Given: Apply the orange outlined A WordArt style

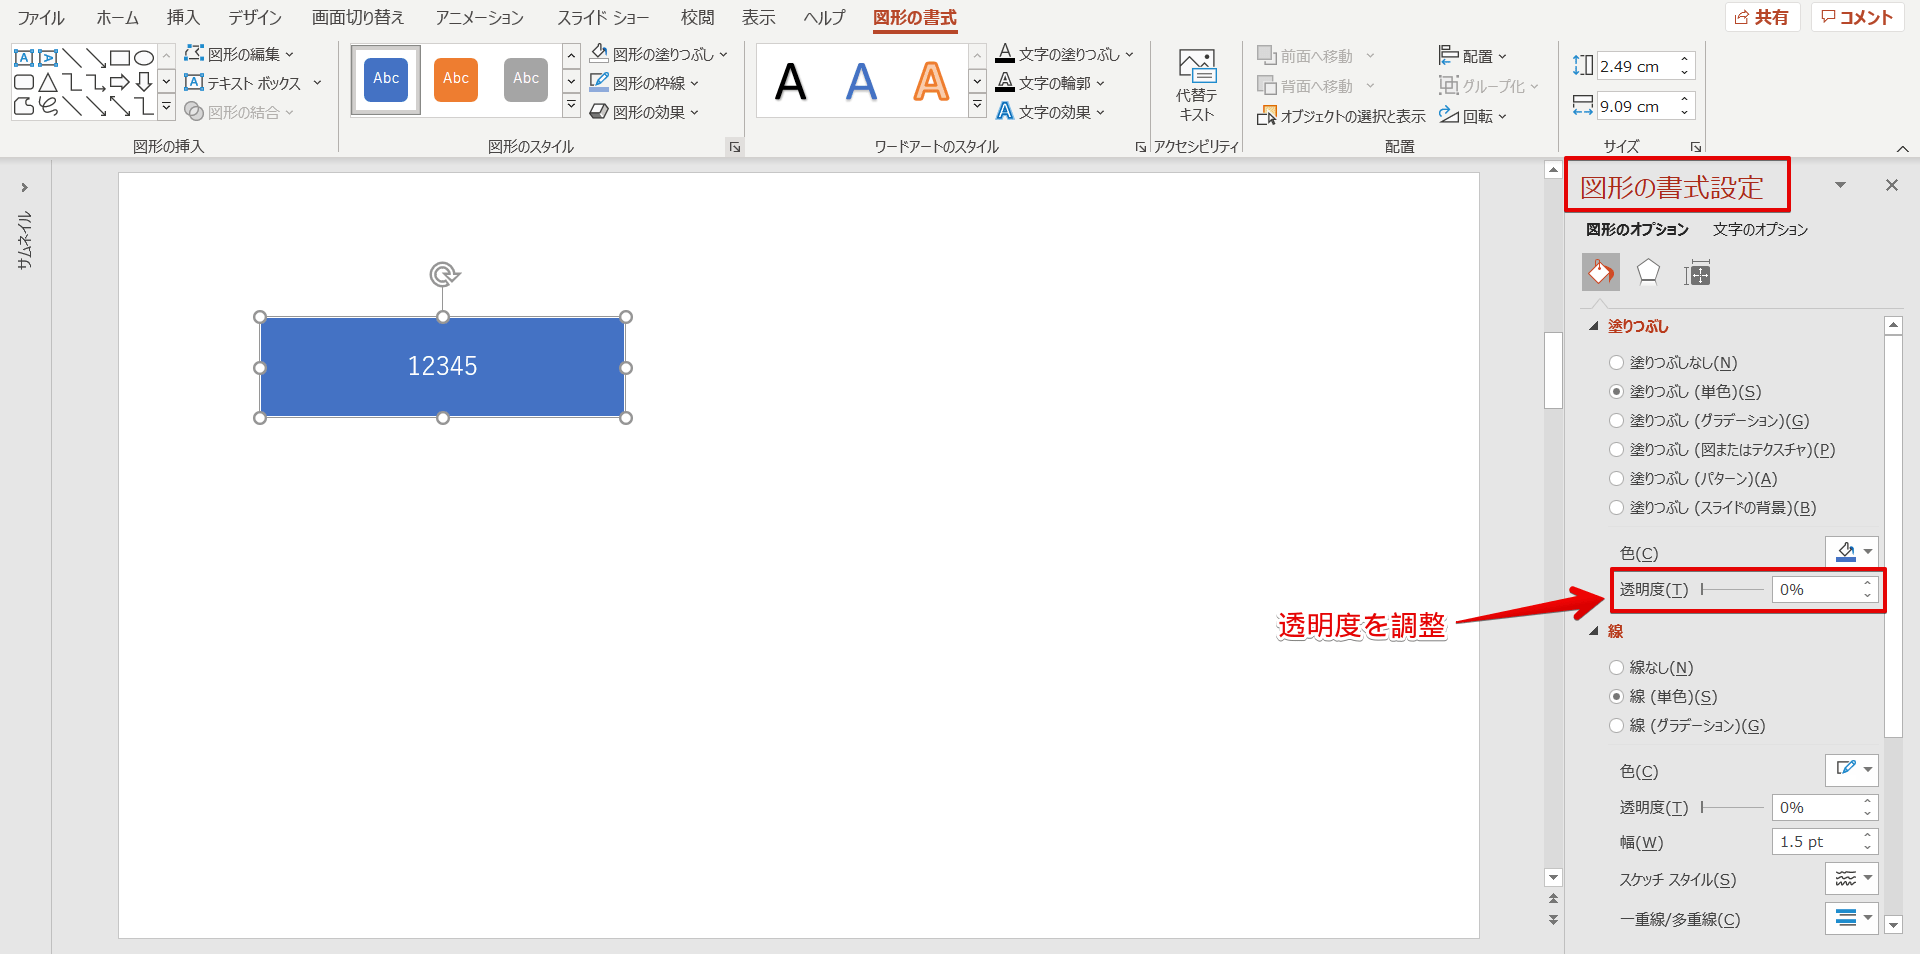Looking at the screenshot, I should 931,81.
